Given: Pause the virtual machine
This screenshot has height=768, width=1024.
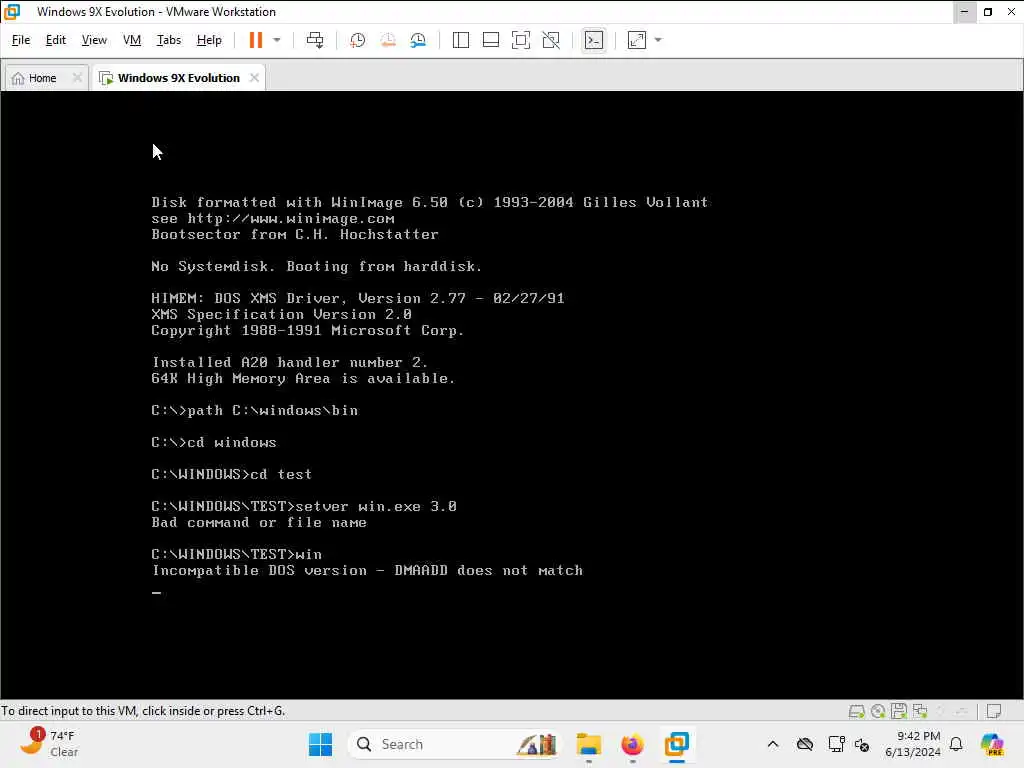Looking at the screenshot, I should click(255, 40).
